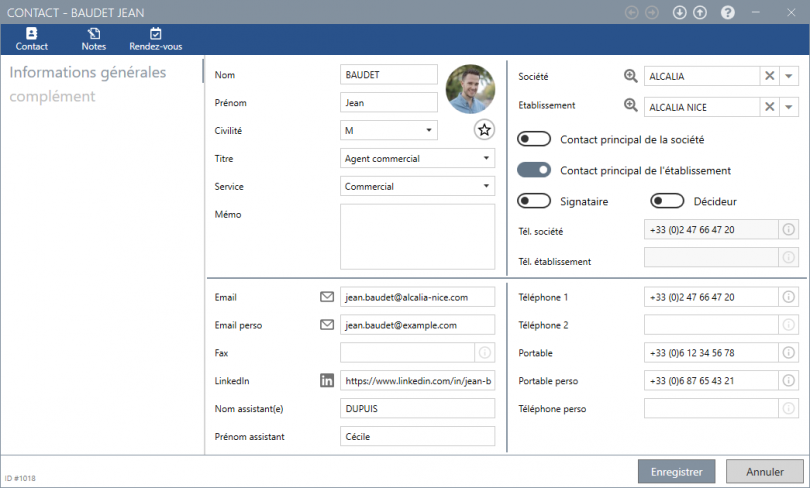Screen dimensions: 810x488
Task: Mark contact as favorite with star icon
Action: click(x=484, y=130)
